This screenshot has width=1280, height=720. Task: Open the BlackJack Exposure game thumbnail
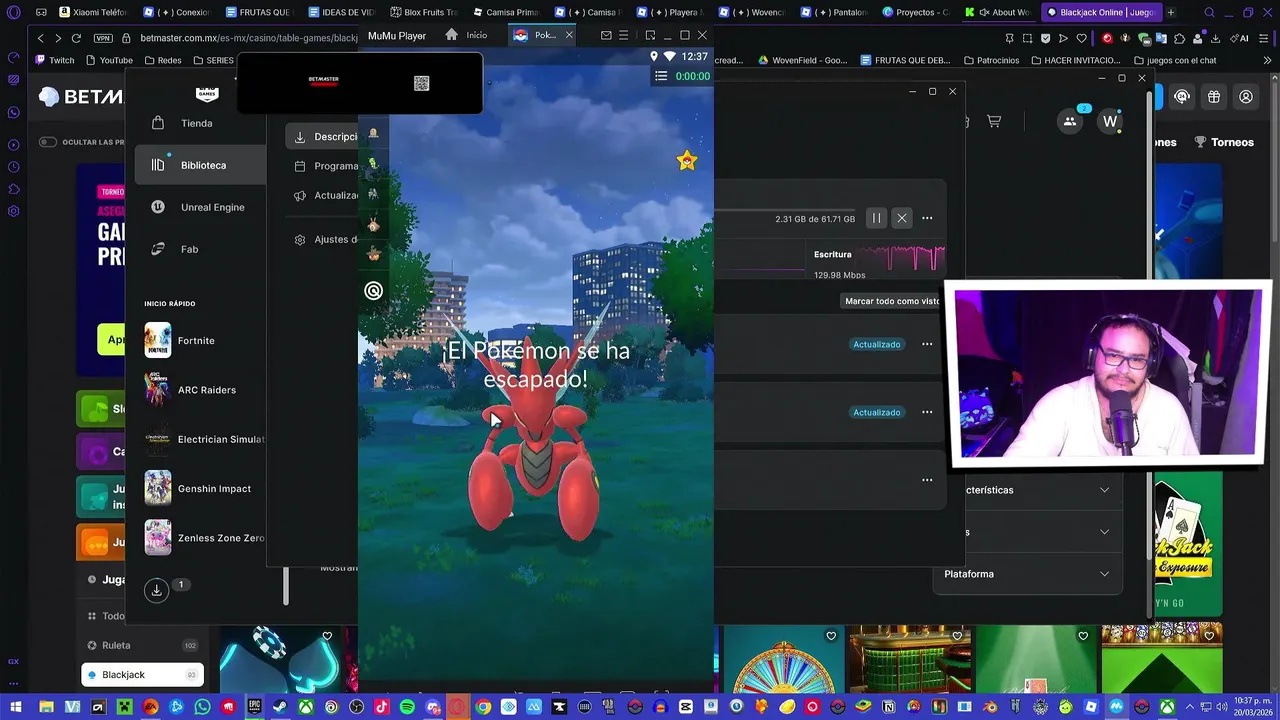[x=1188, y=543]
